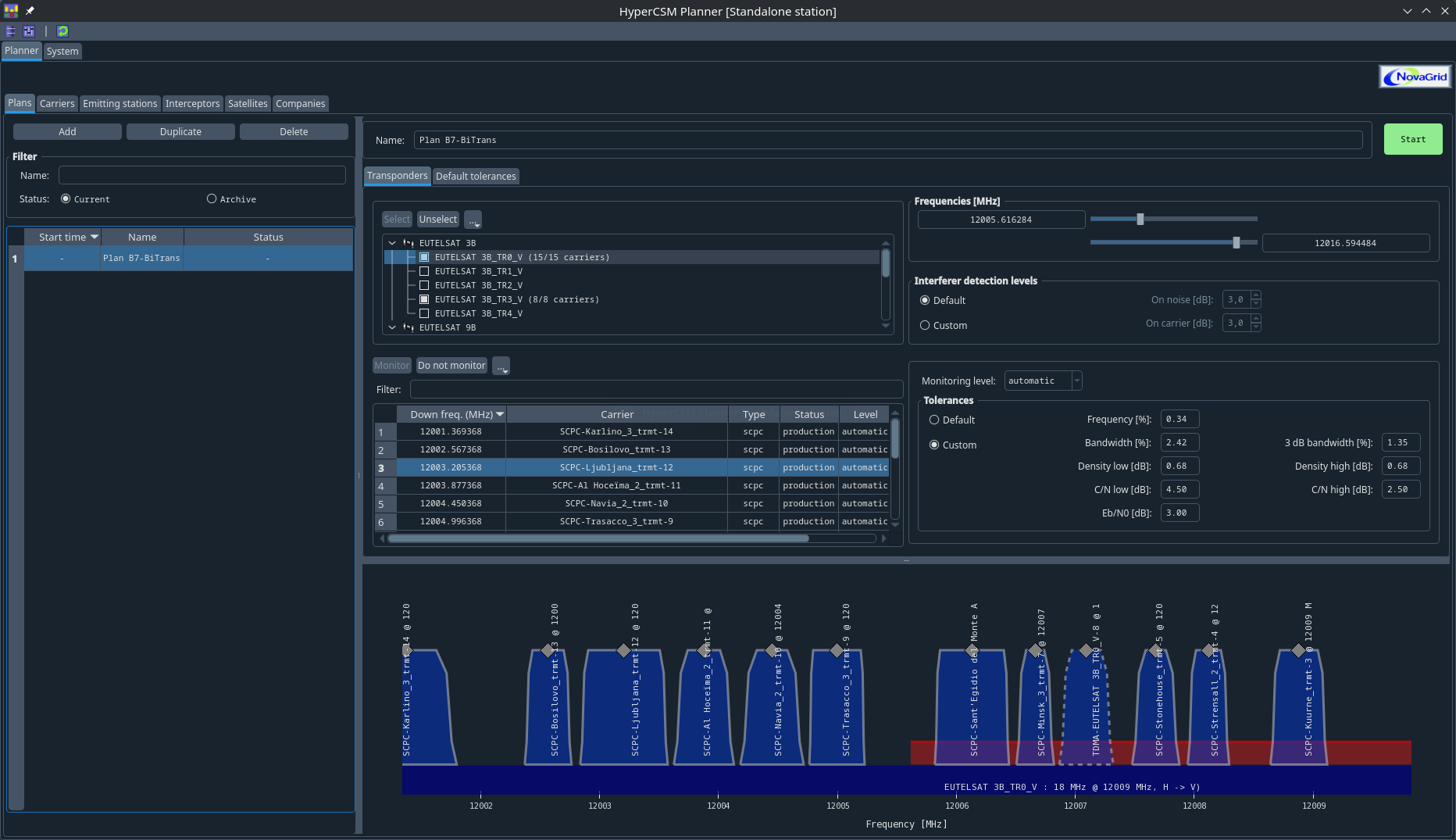1456x840 pixels.
Task: Click diamond marker on TDMA-EUTELSAT dashed carrier
Action: [1086, 651]
